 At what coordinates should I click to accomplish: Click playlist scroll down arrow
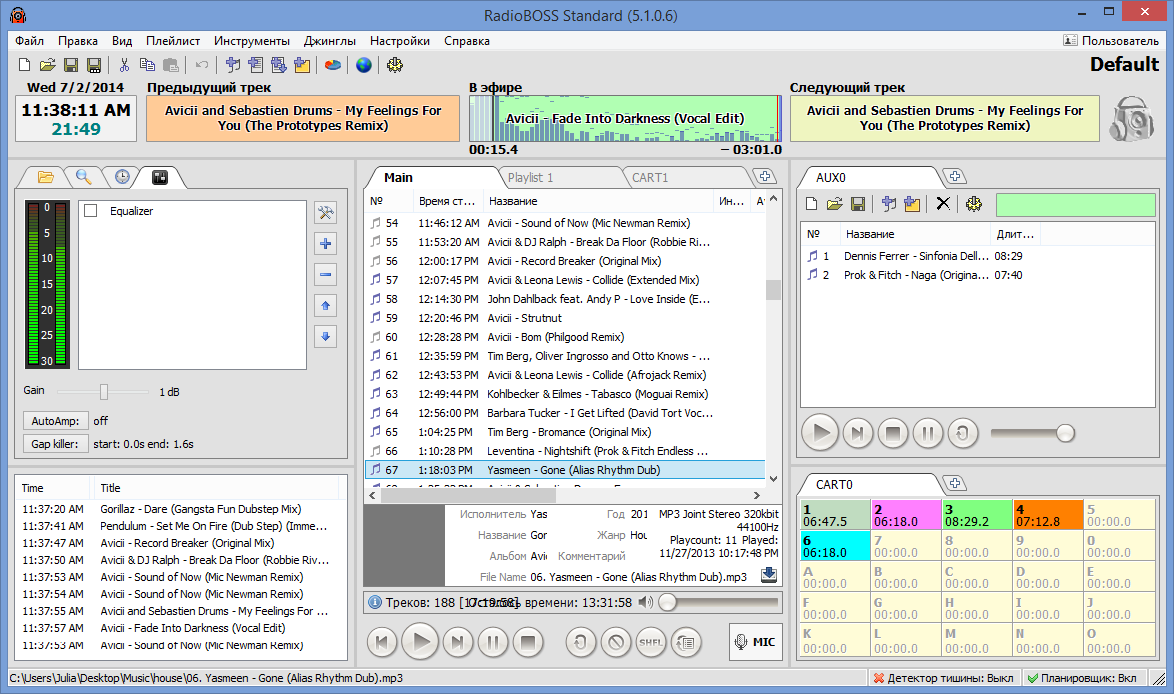(773, 479)
